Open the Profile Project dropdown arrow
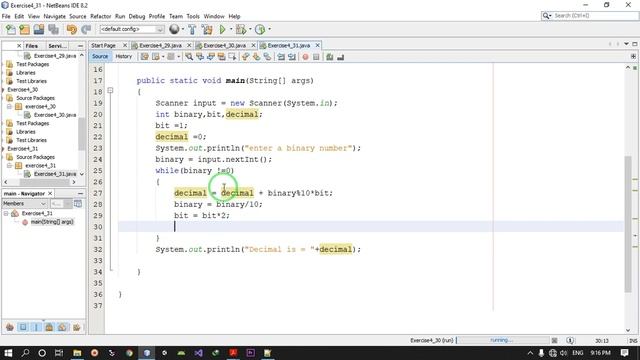The height and width of the screenshot is (360, 640). (x=269, y=29)
